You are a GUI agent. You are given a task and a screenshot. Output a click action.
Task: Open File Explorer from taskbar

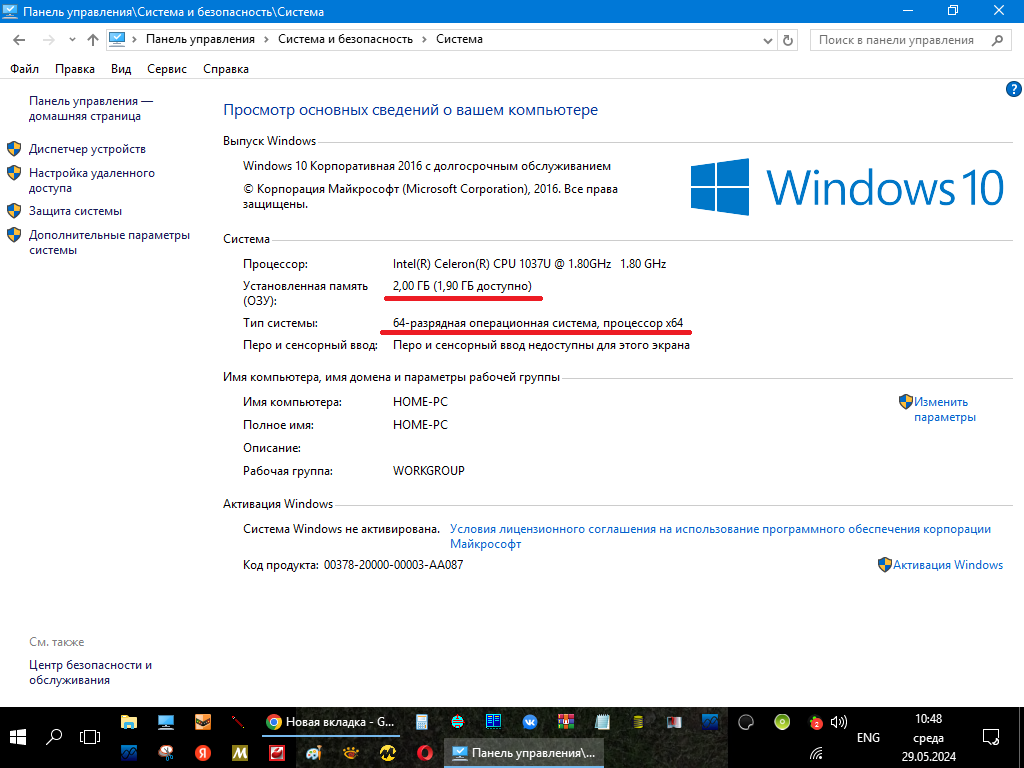pos(129,722)
